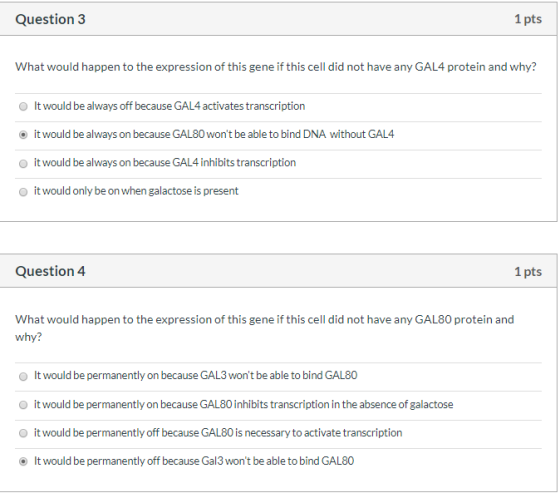Image resolution: width=560 pixels, height=493 pixels.
Task: Select 'always off because GAL4 activates transcription' radio
Action: 23,106
